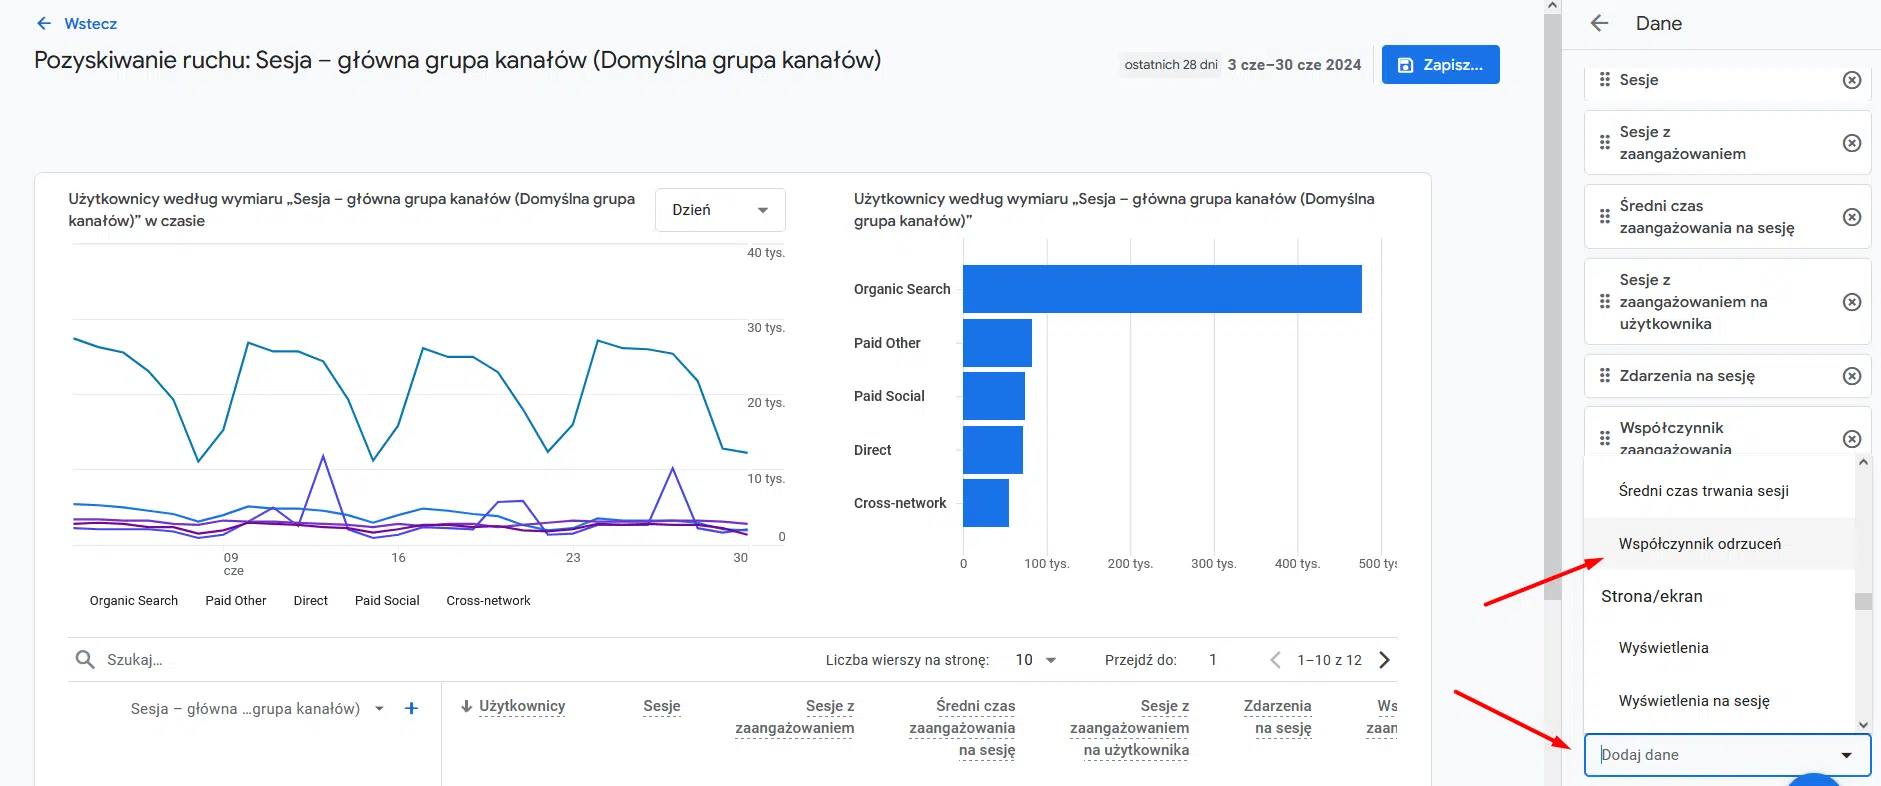
Task: Click drag handle of Współczynnik zaangażowania
Action: [1604, 438]
